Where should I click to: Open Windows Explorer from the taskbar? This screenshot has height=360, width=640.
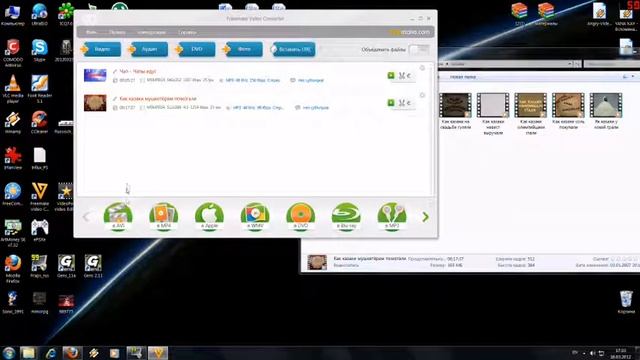click(x=28, y=353)
